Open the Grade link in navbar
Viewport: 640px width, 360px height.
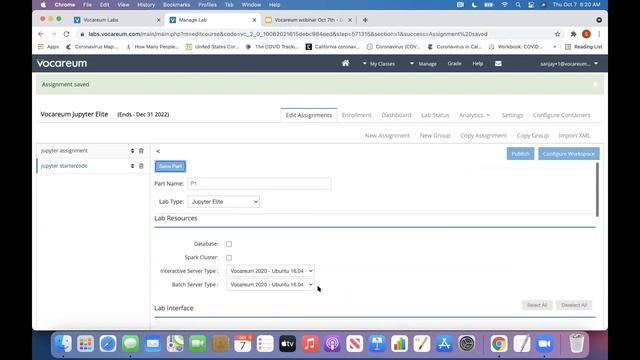click(x=454, y=64)
